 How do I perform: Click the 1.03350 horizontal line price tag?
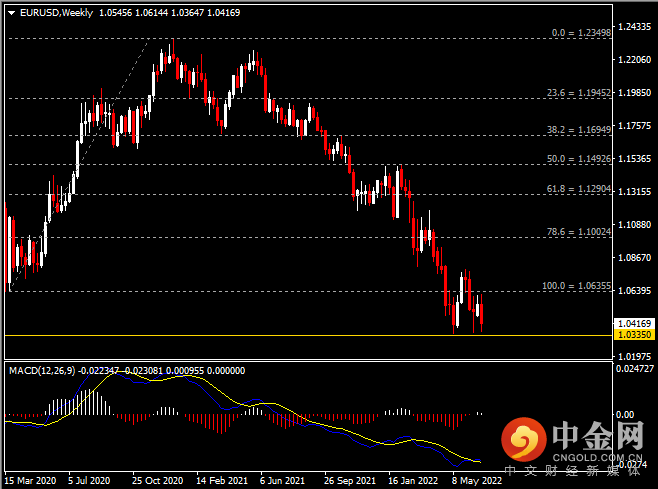pyautogui.click(x=635, y=335)
